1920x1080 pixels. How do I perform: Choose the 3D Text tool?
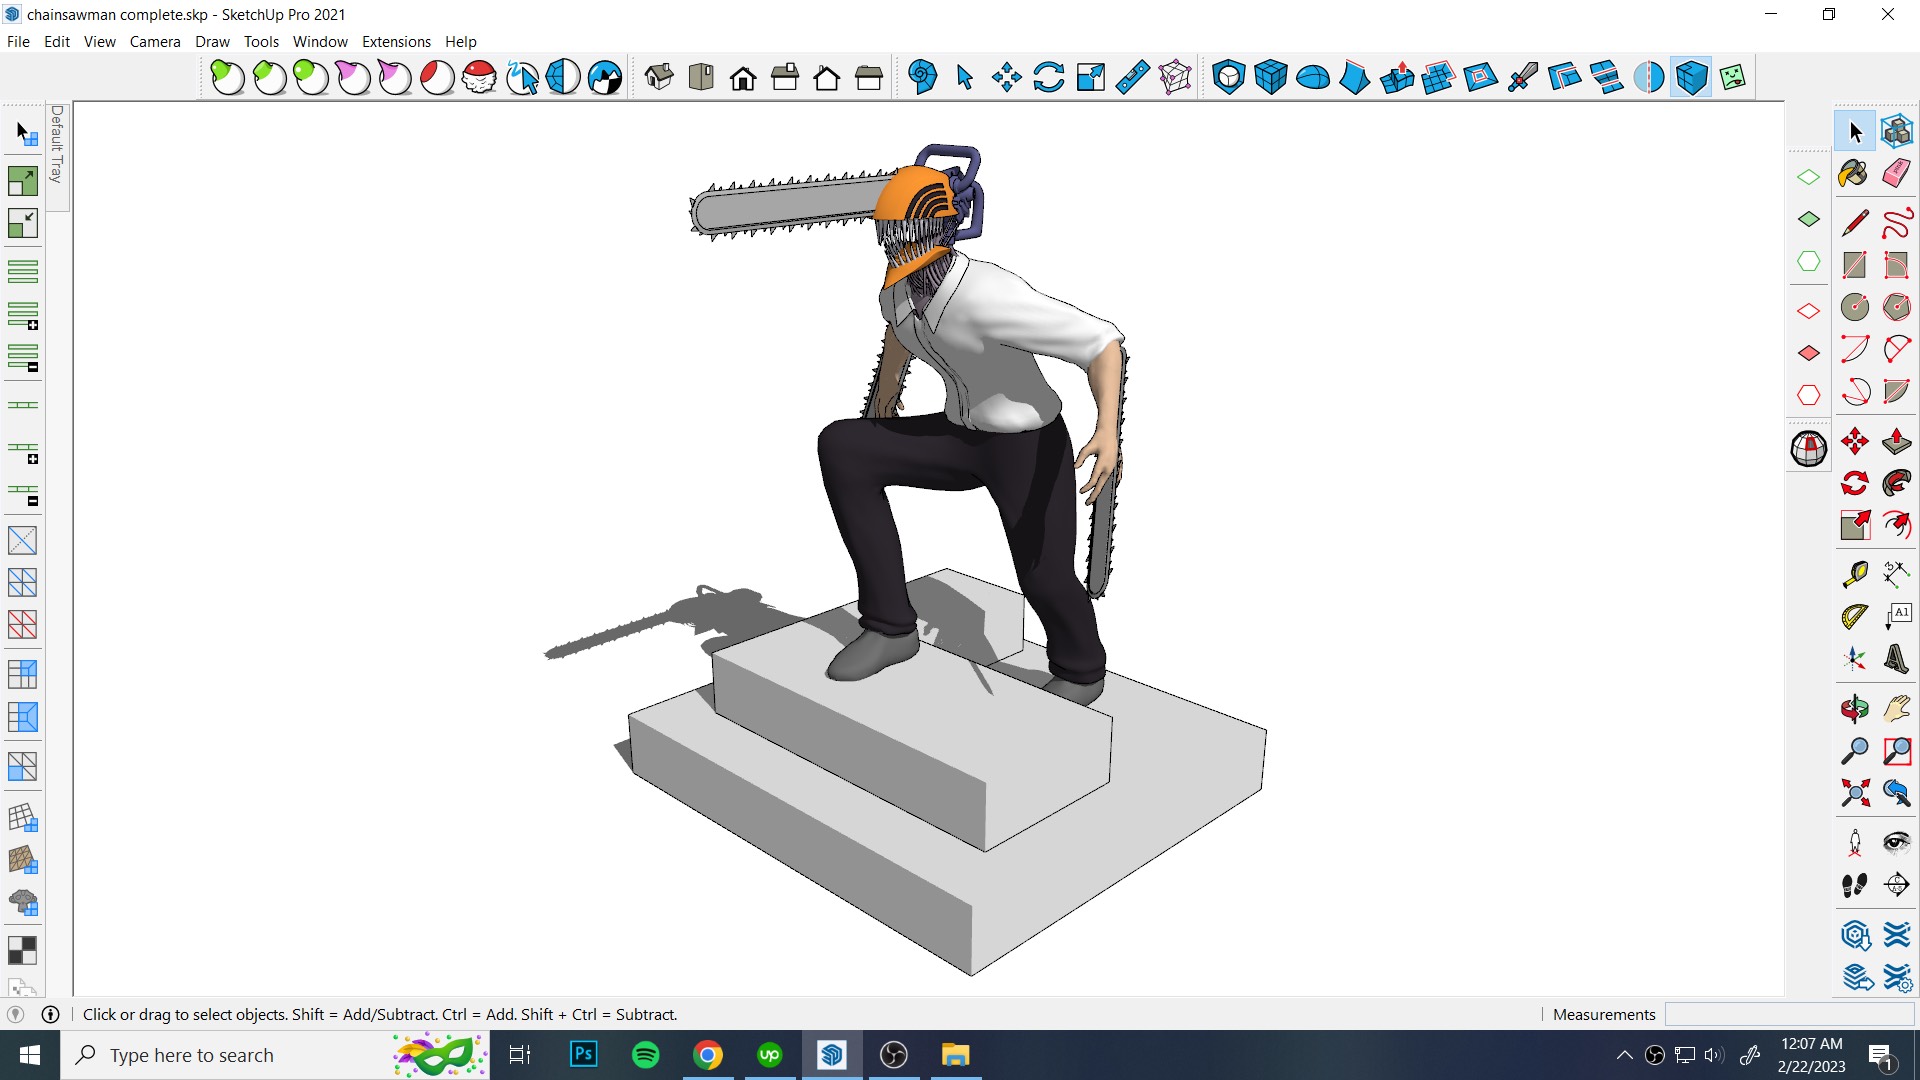[1896, 659]
